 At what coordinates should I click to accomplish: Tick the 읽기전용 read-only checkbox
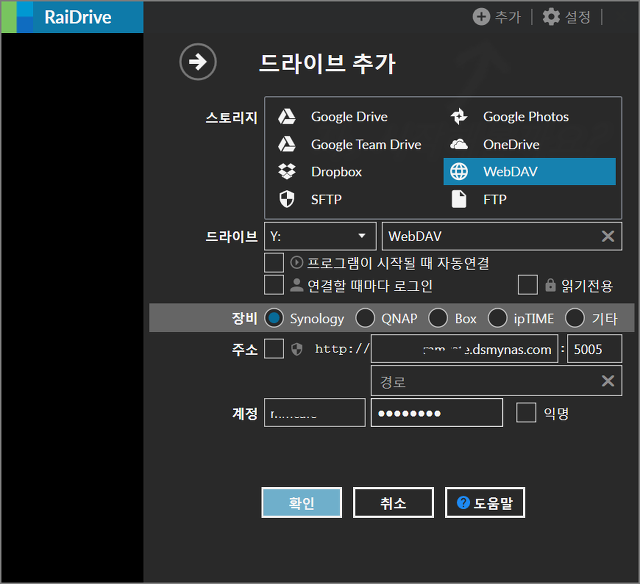click(528, 285)
